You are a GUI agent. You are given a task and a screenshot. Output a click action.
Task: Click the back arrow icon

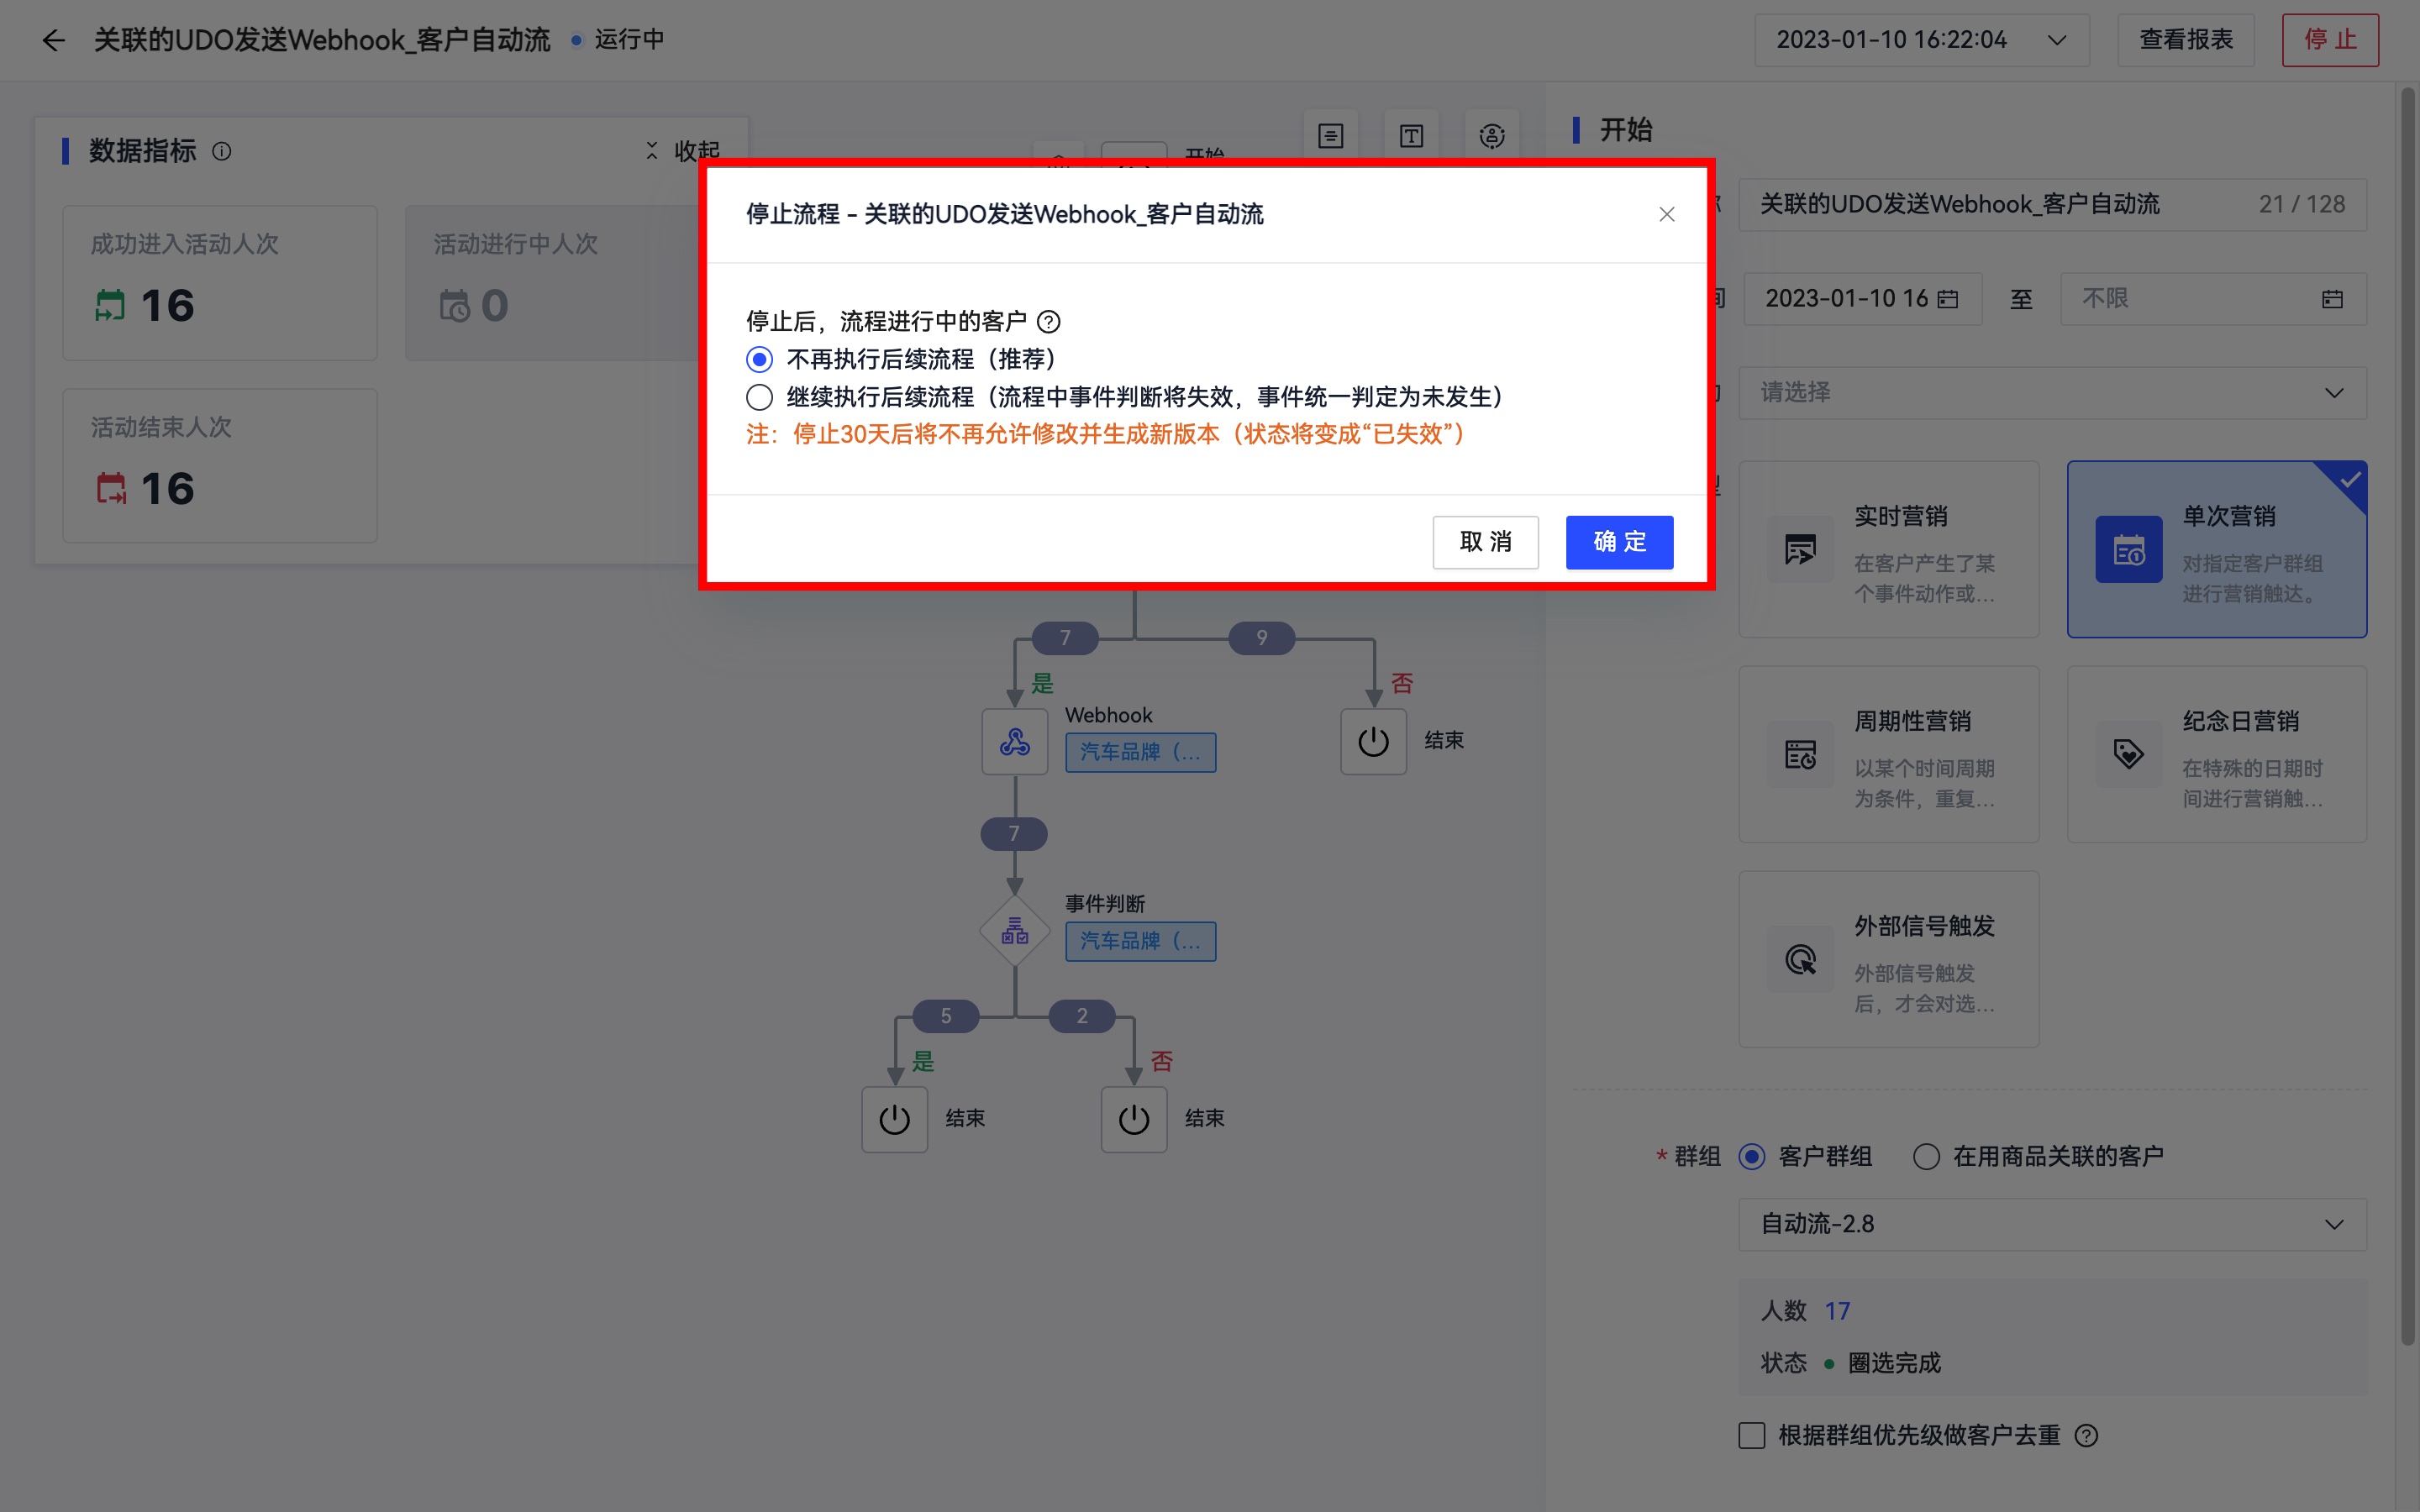point(53,40)
